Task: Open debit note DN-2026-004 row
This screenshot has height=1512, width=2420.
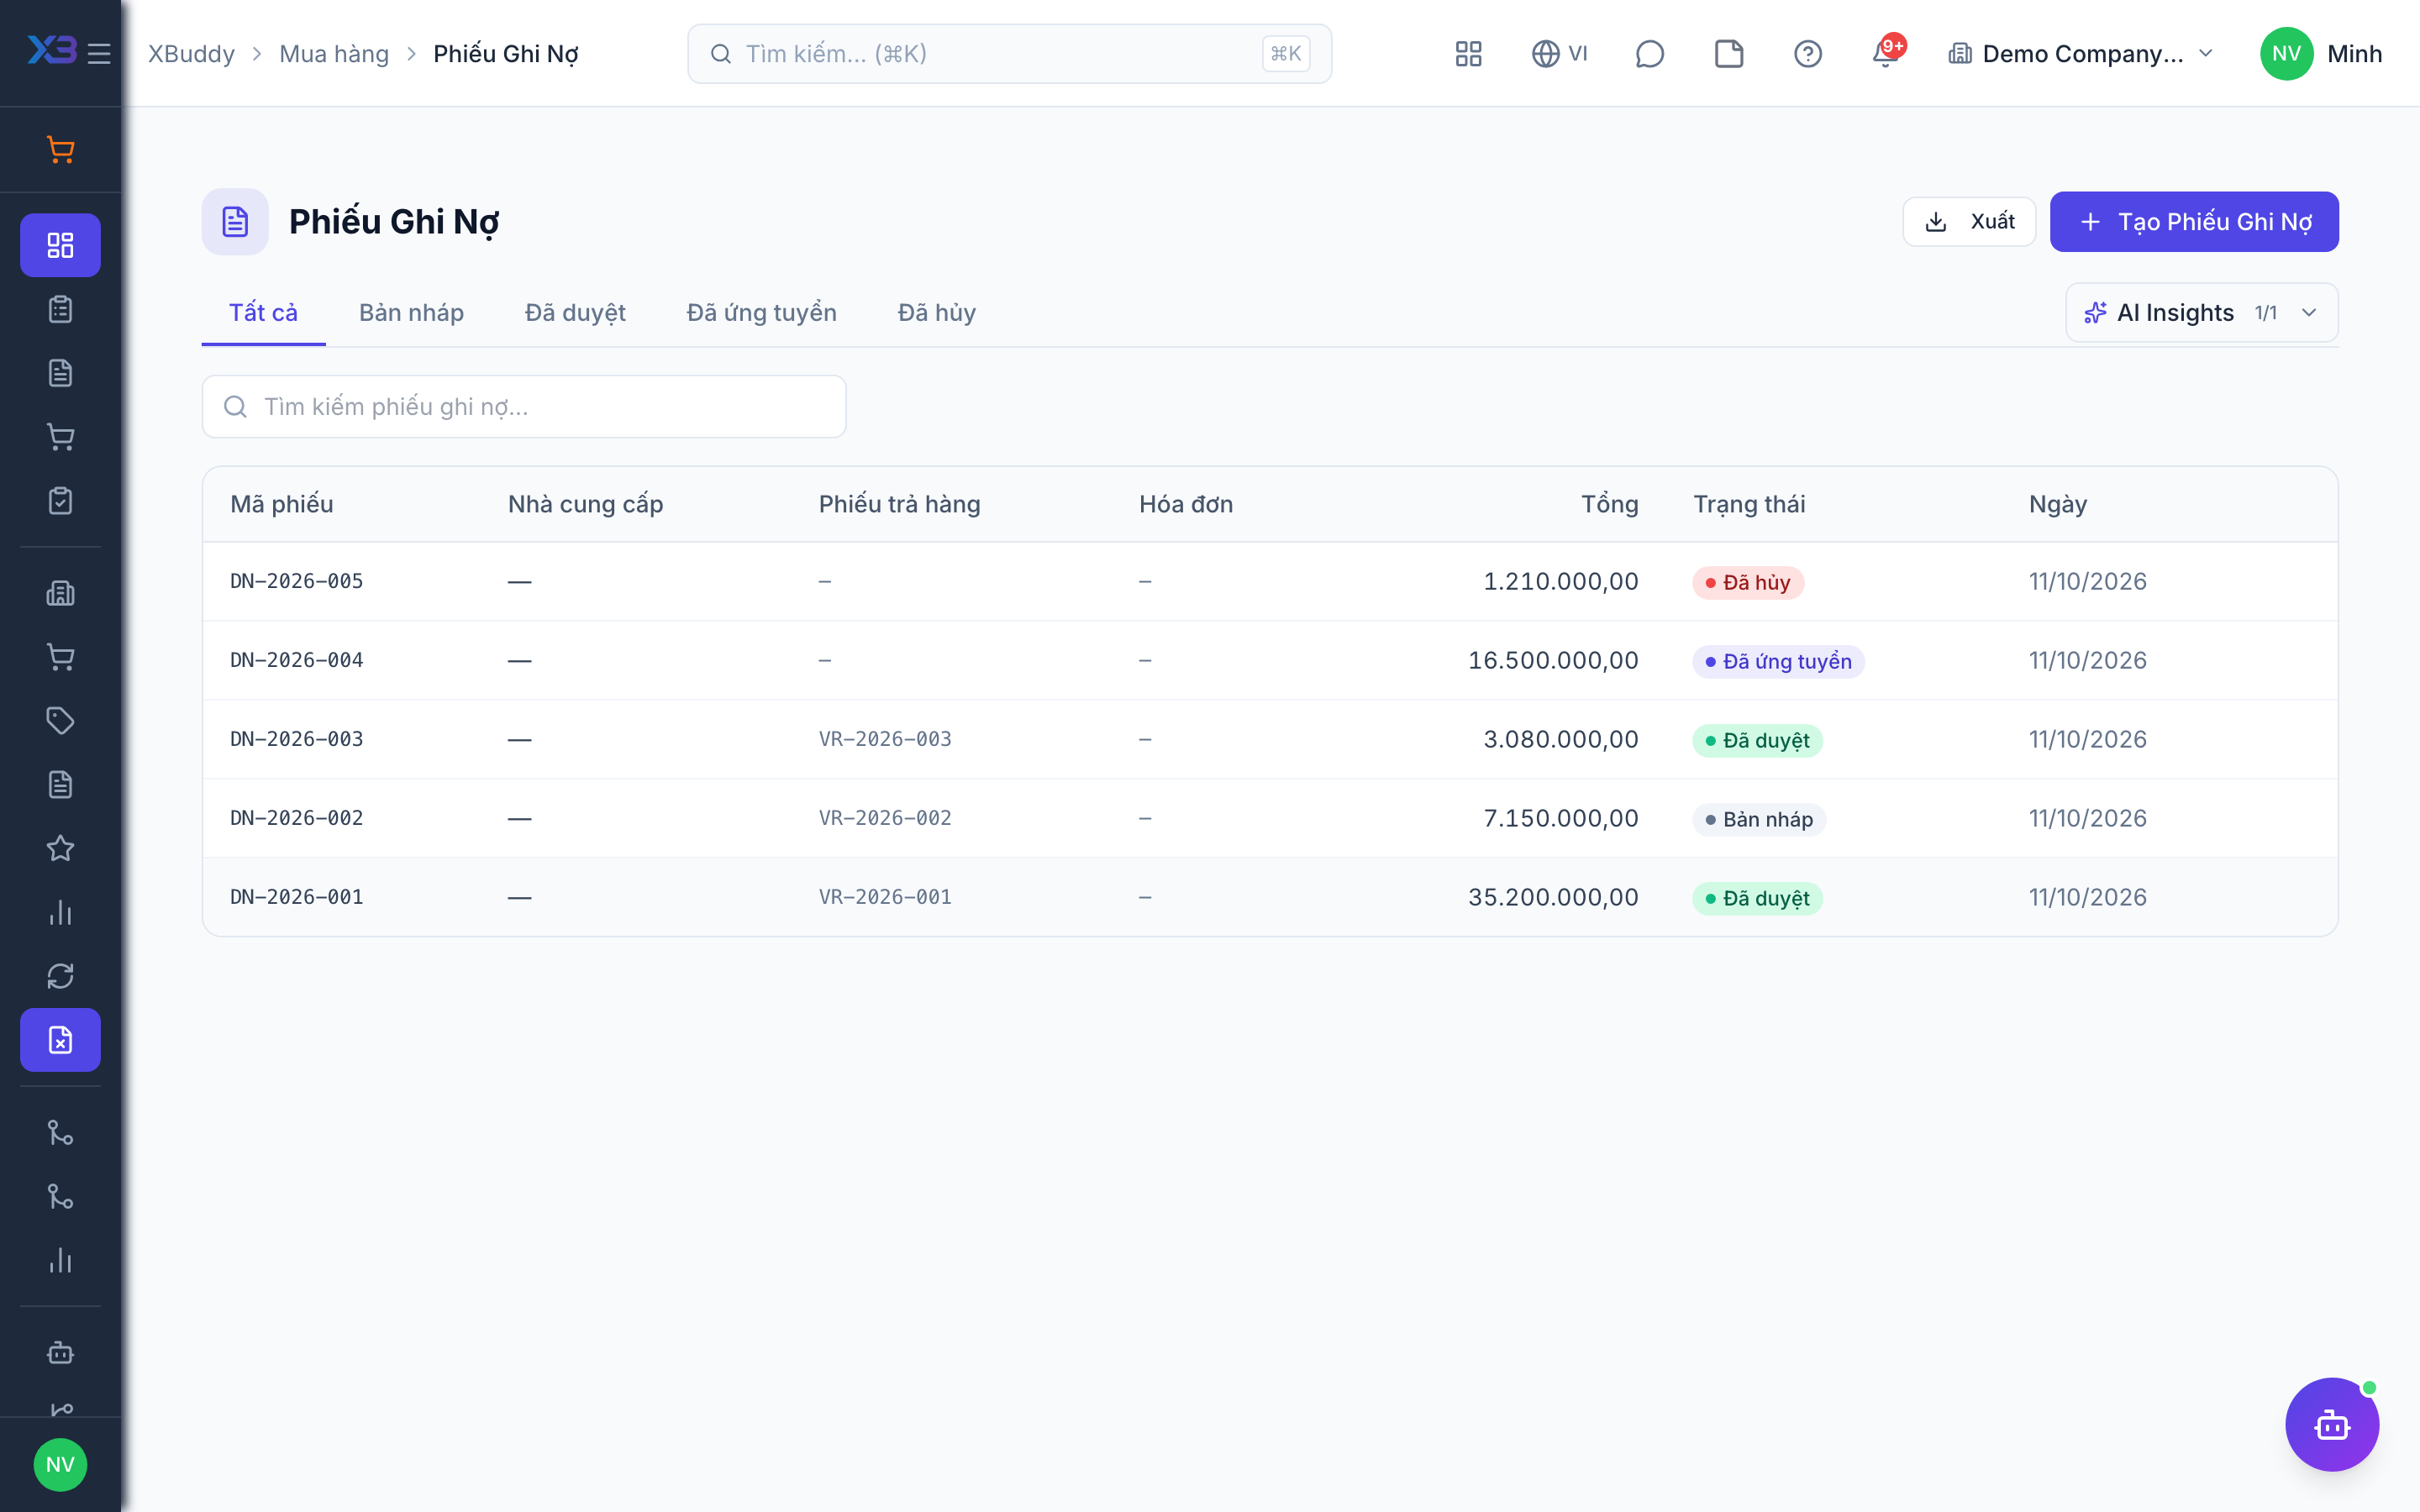Action: [x=1270, y=660]
